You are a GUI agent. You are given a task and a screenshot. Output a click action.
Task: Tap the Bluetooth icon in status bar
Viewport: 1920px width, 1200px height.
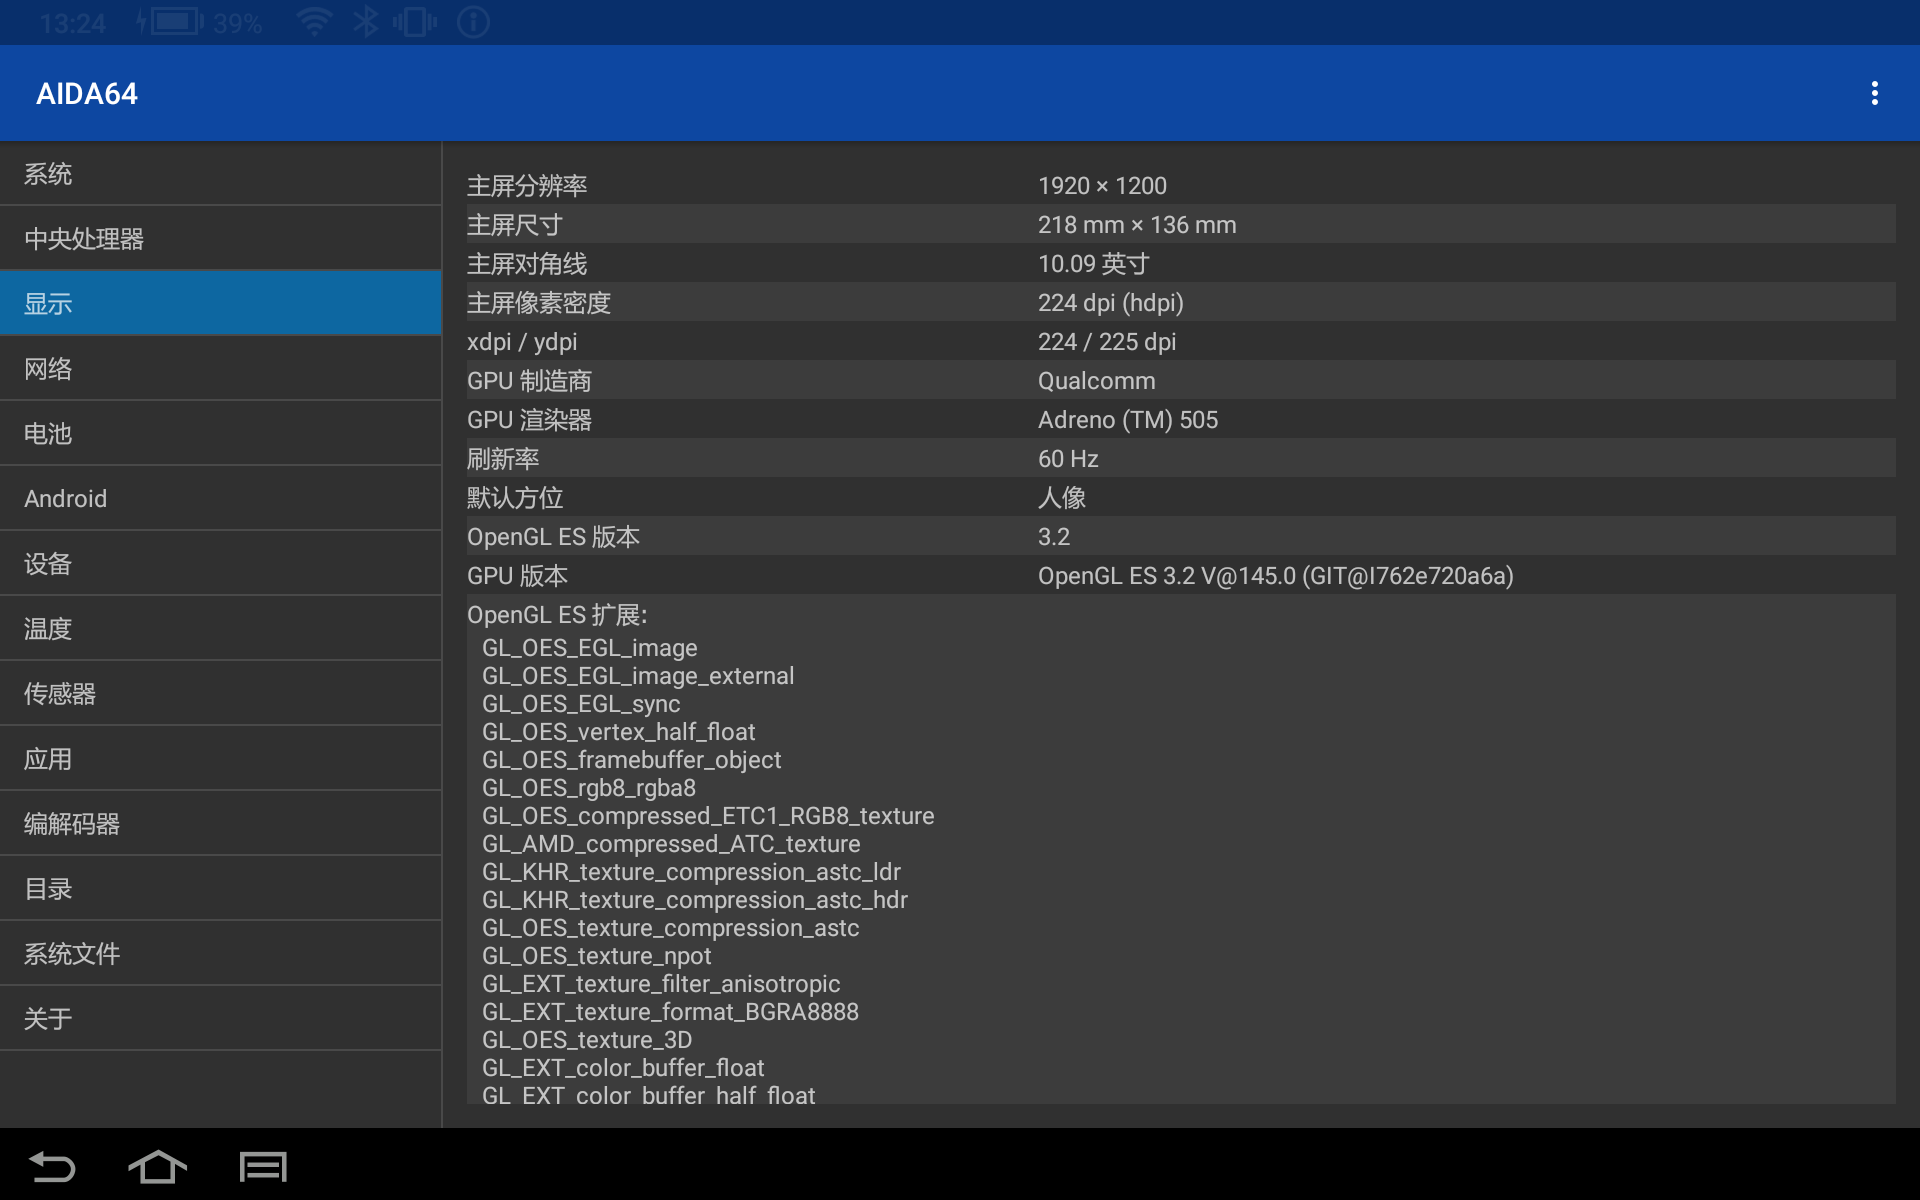366,22
